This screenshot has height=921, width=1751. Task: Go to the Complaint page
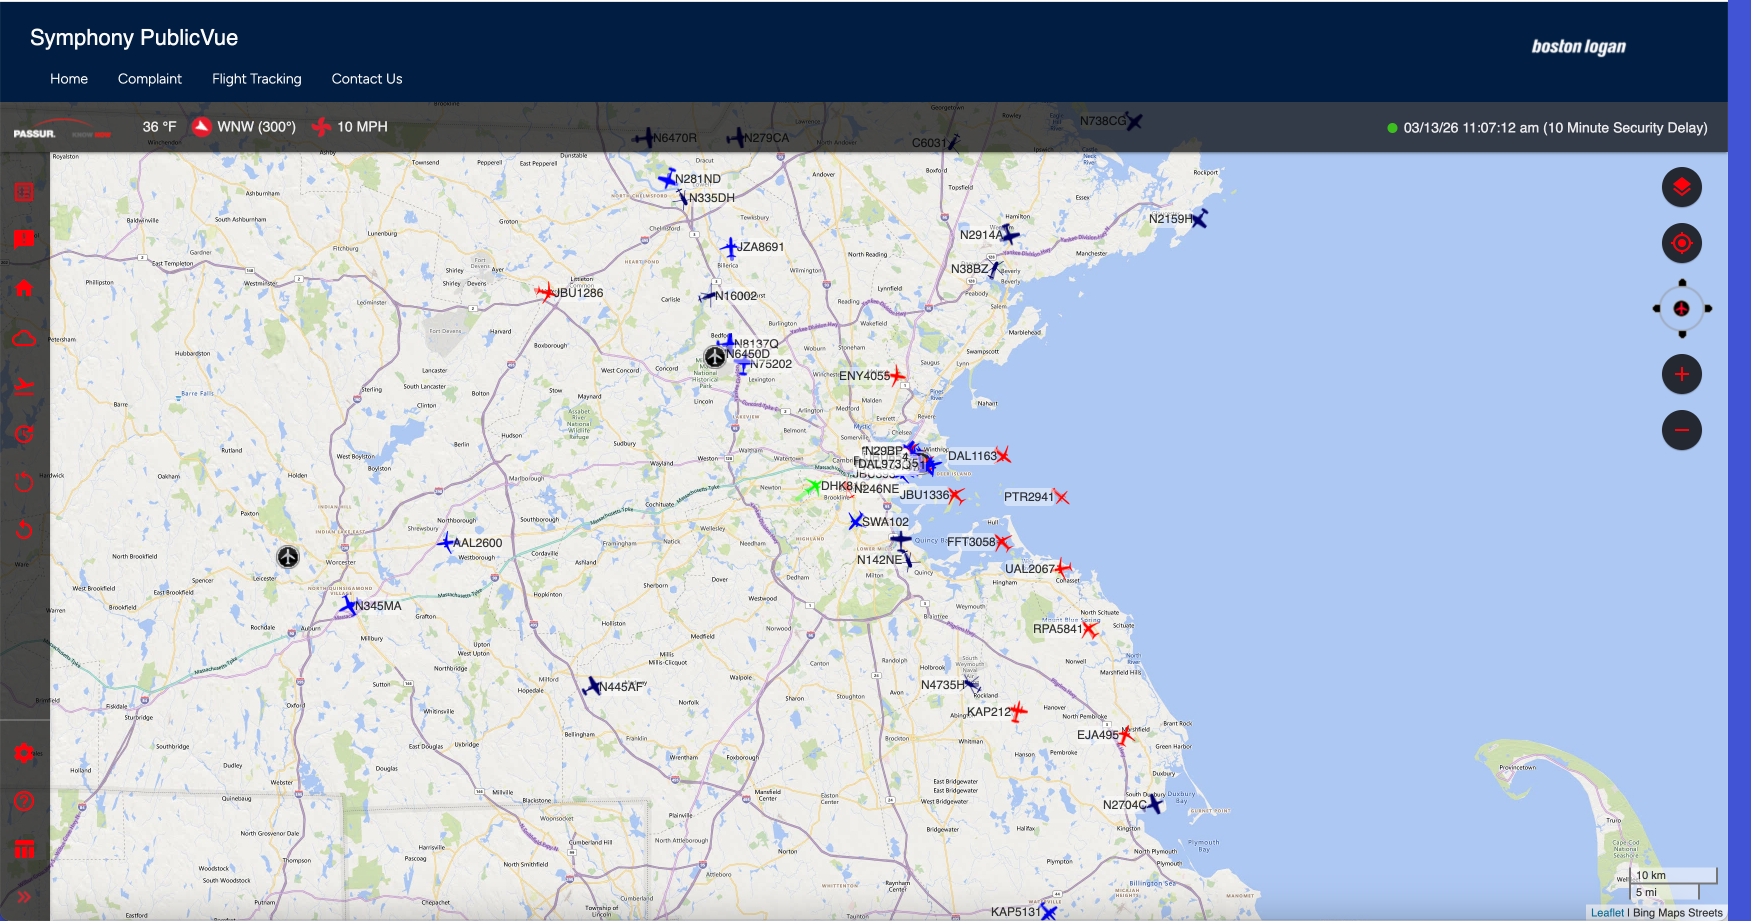point(149,79)
